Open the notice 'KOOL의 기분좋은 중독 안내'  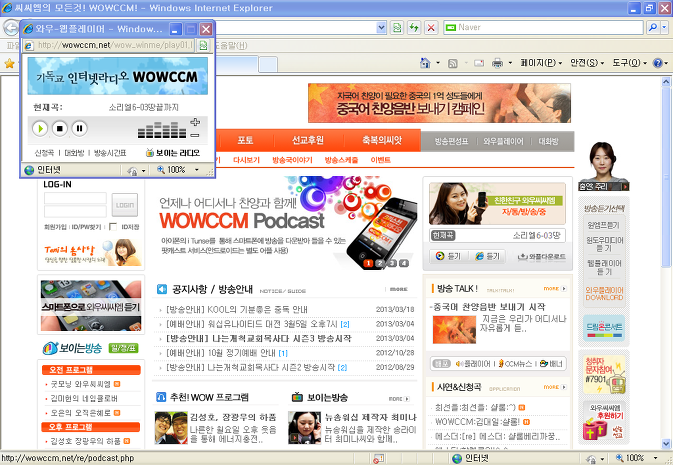(x=237, y=310)
